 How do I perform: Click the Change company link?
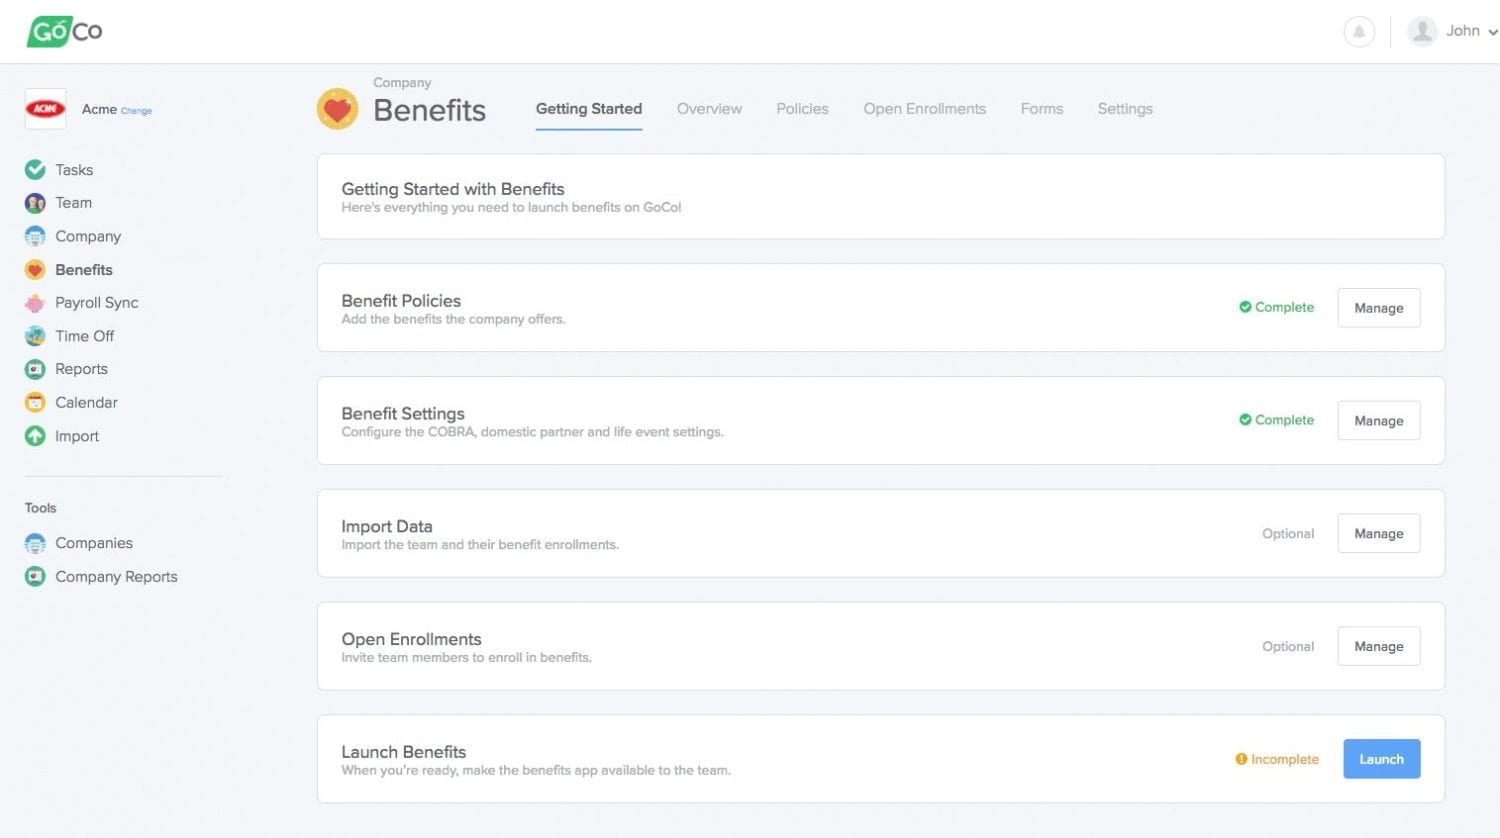point(136,111)
